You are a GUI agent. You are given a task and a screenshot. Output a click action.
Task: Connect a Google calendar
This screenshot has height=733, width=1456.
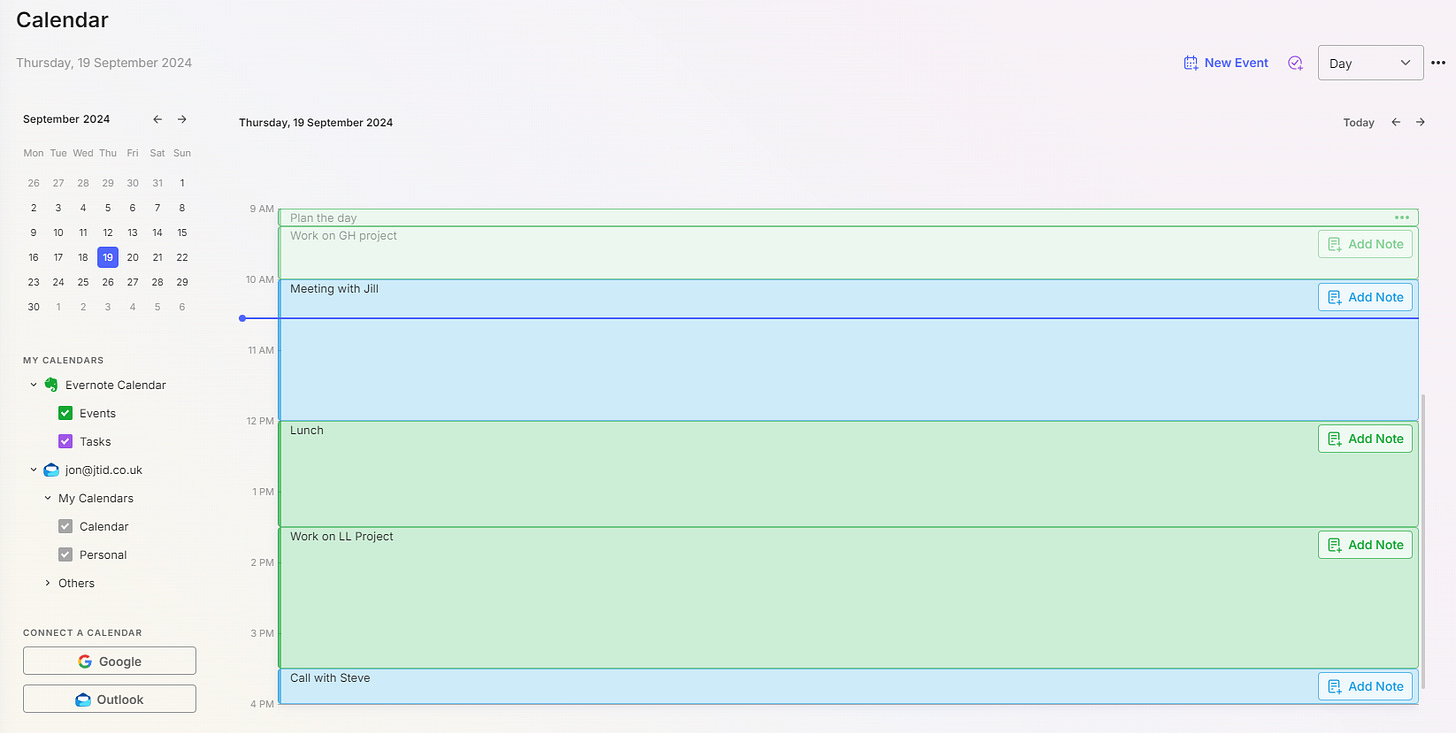pos(109,661)
